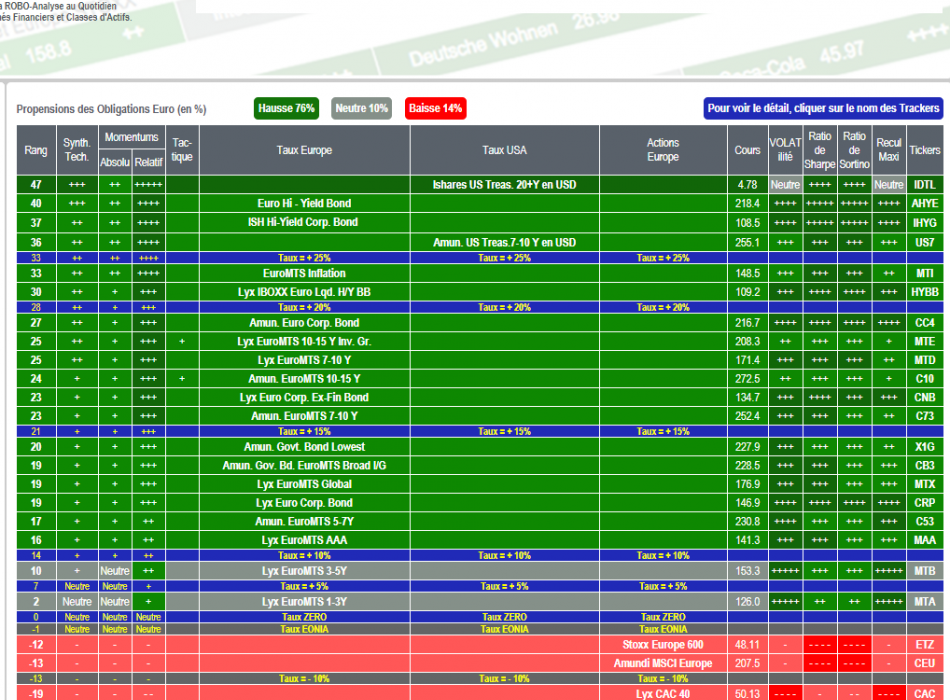Open Amun. US Treas.7-10 Y en USD
This screenshot has width=950, height=700.
click(504, 242)
